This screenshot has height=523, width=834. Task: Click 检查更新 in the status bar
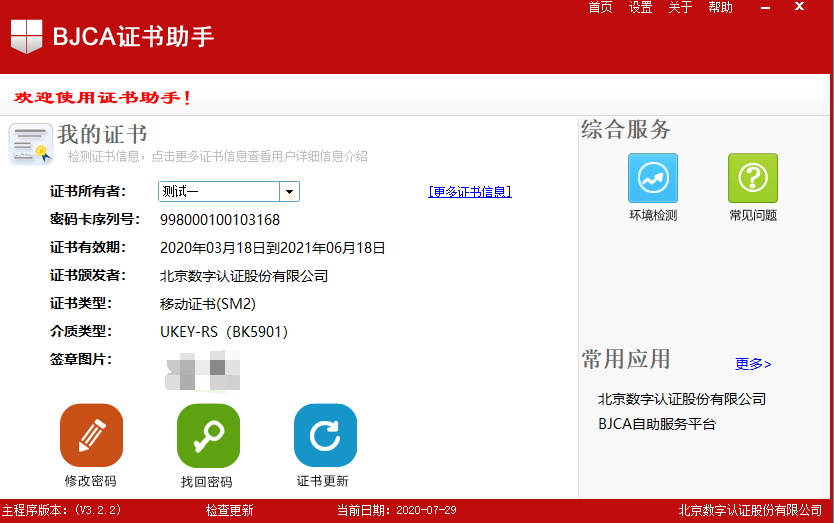[230, 510]
